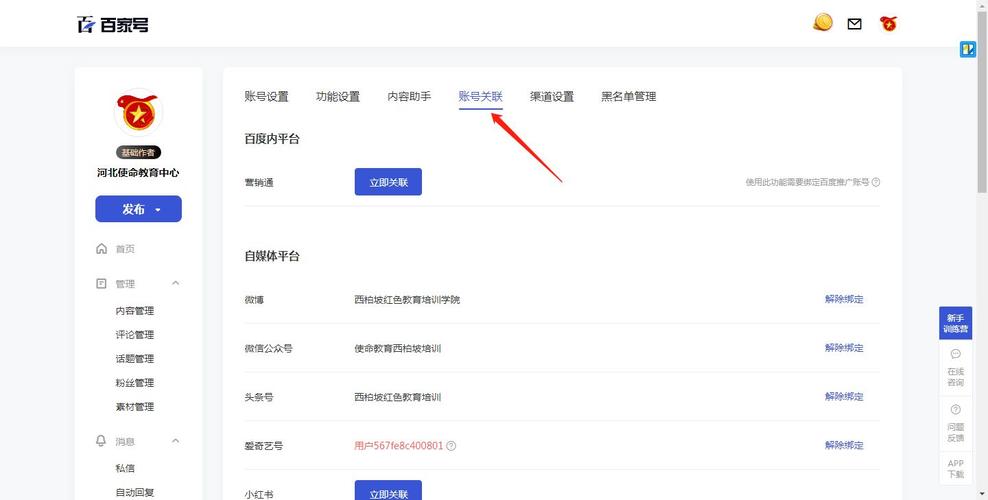Open the mail envelope icon
The height and width of the screenshot is (500, 988).
[x=854, y=24]
